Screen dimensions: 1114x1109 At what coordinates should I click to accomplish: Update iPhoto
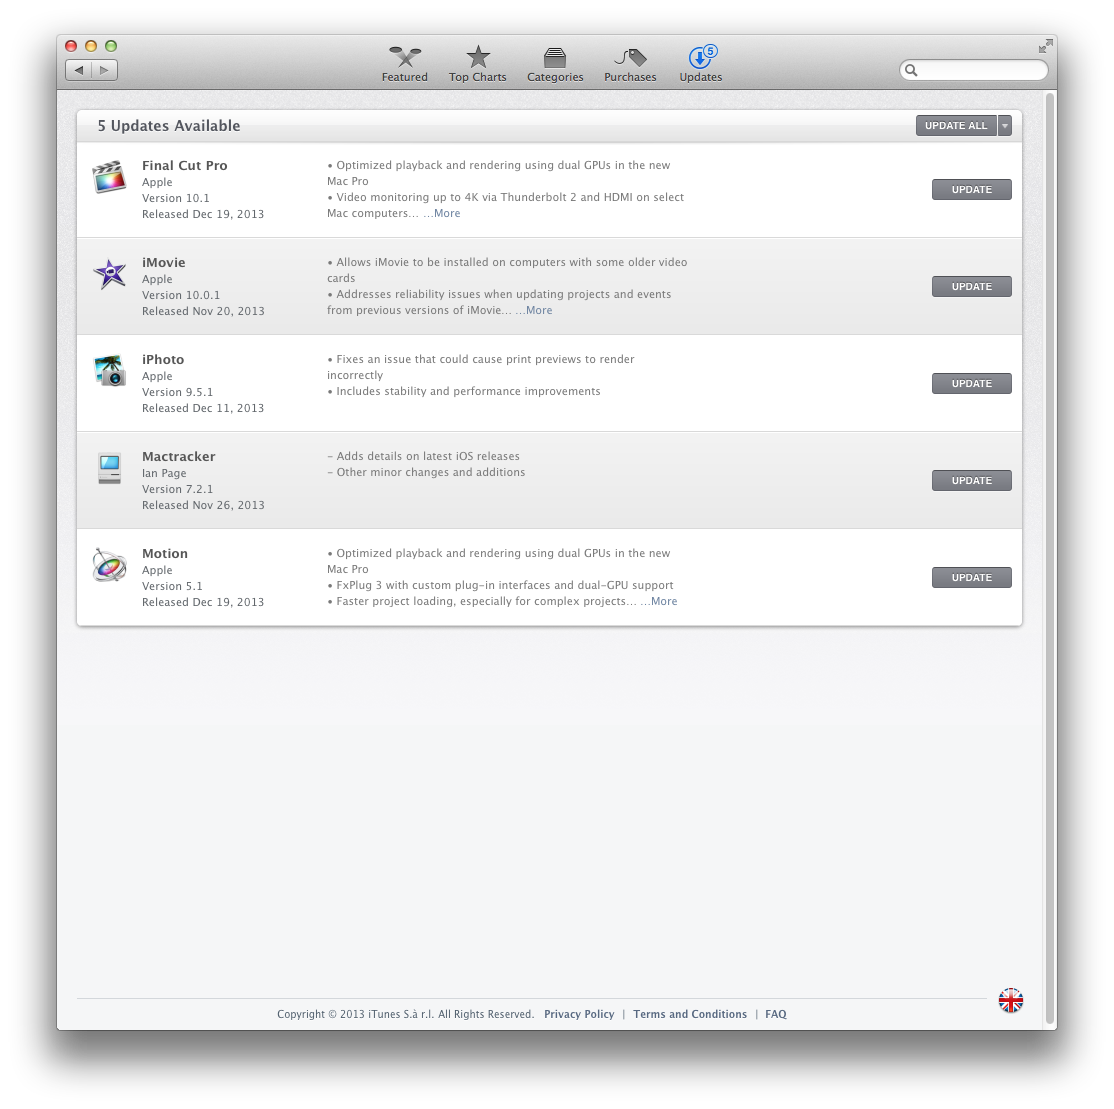click(972, 384)
